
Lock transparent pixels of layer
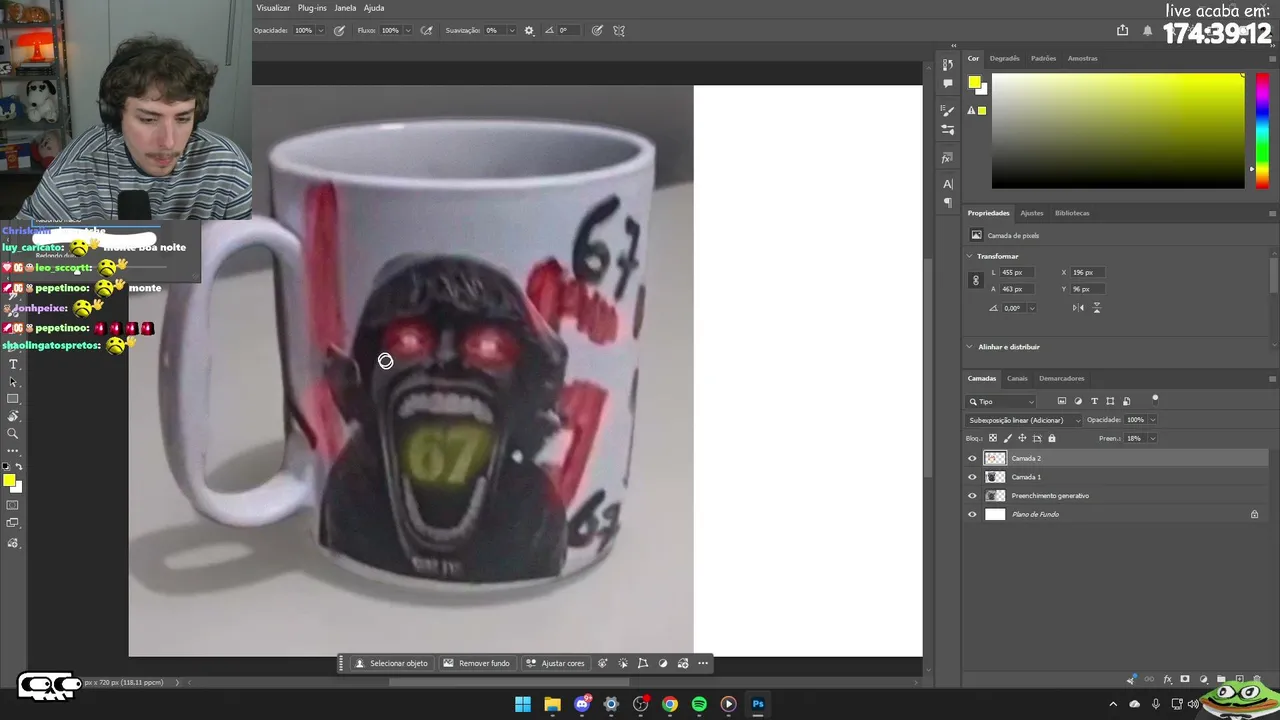pos(993,438)
